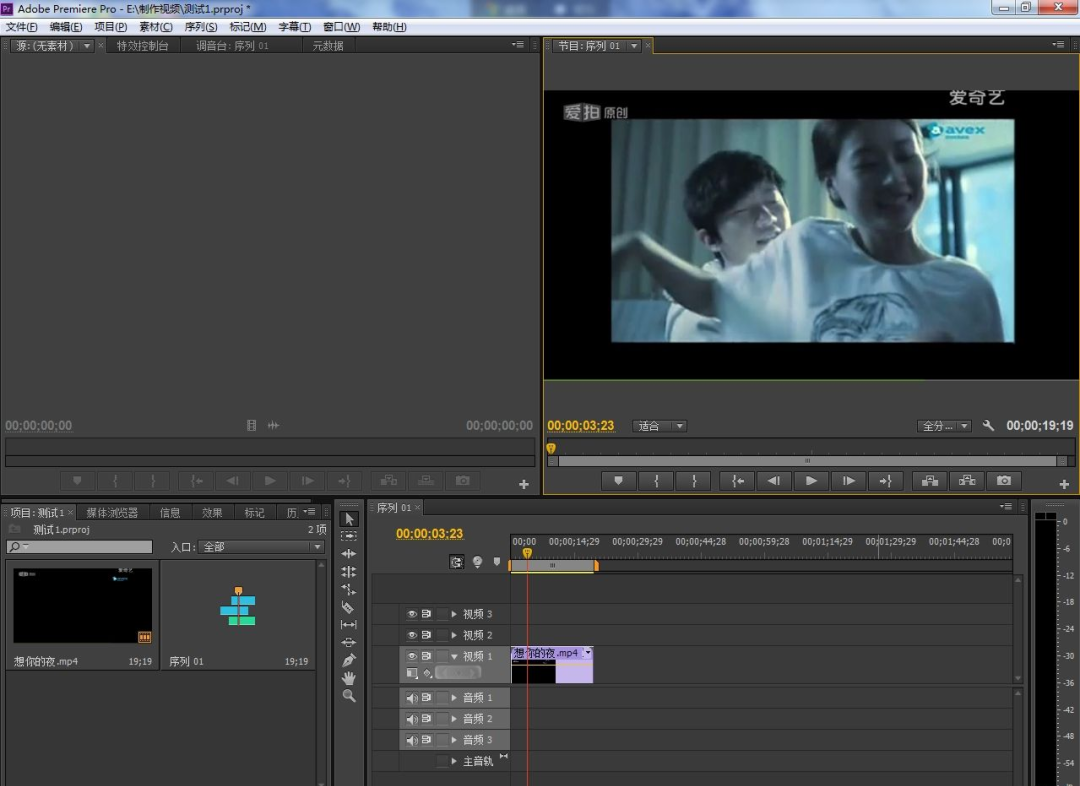
Task: Expand the 视频 2 track
Action: (454, 634)
